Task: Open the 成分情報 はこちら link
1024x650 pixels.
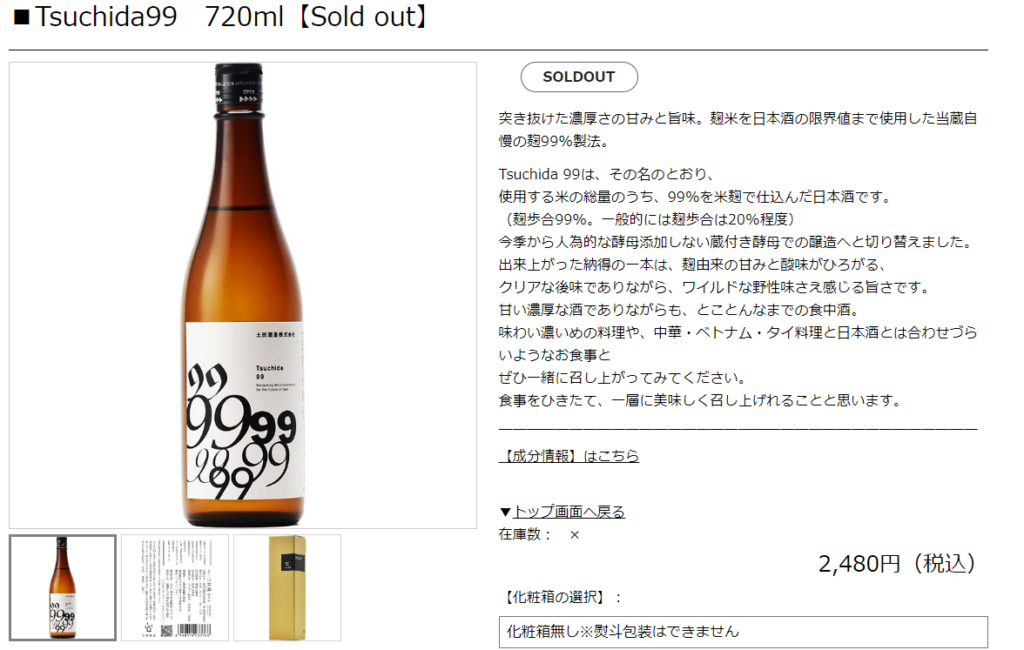Action: click(568, 455)
